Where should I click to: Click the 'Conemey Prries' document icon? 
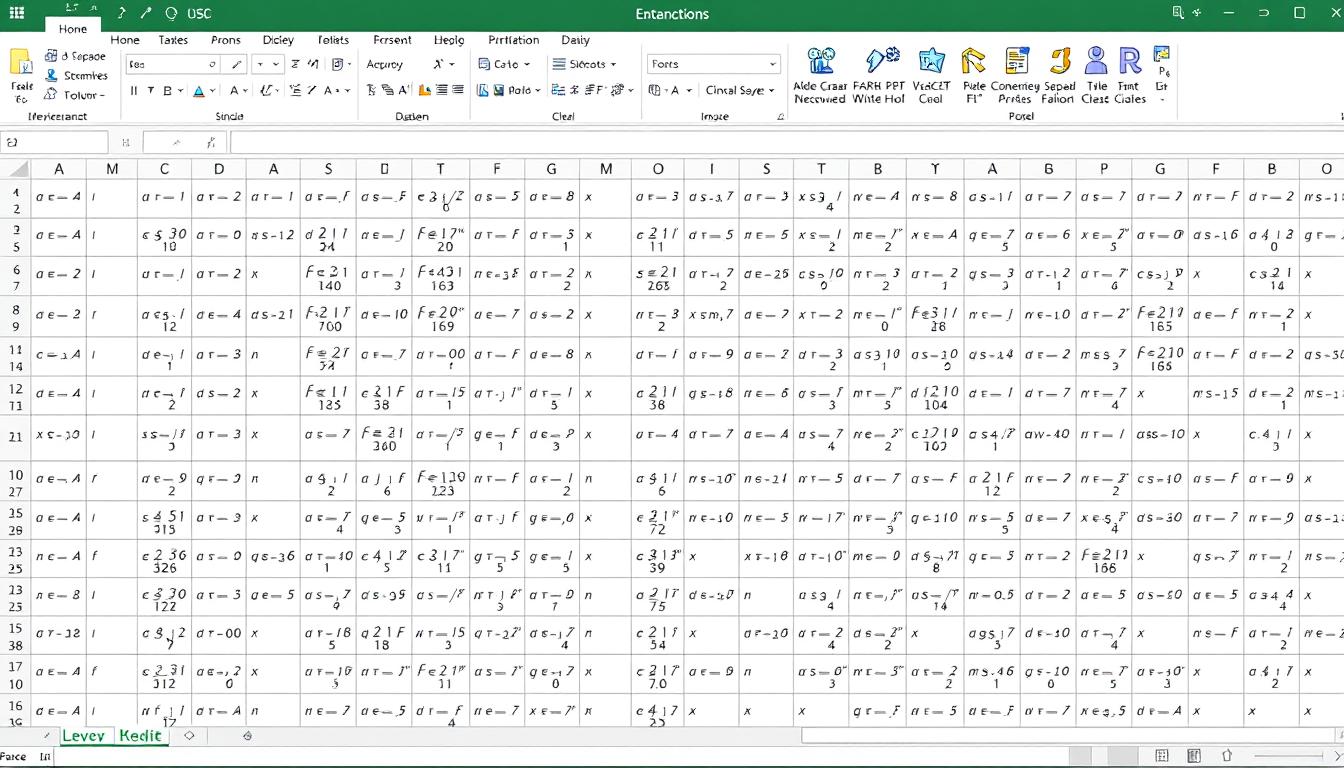click(x=1016, y=61)
